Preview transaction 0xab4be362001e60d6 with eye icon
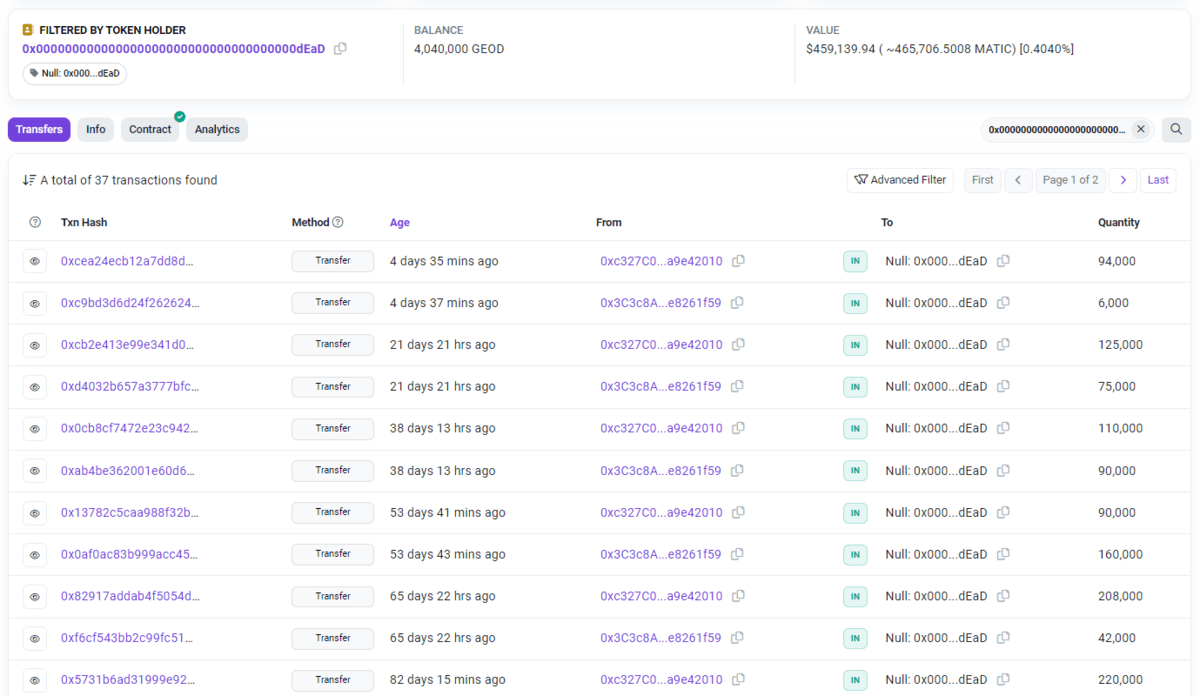 tap(35, 471)
